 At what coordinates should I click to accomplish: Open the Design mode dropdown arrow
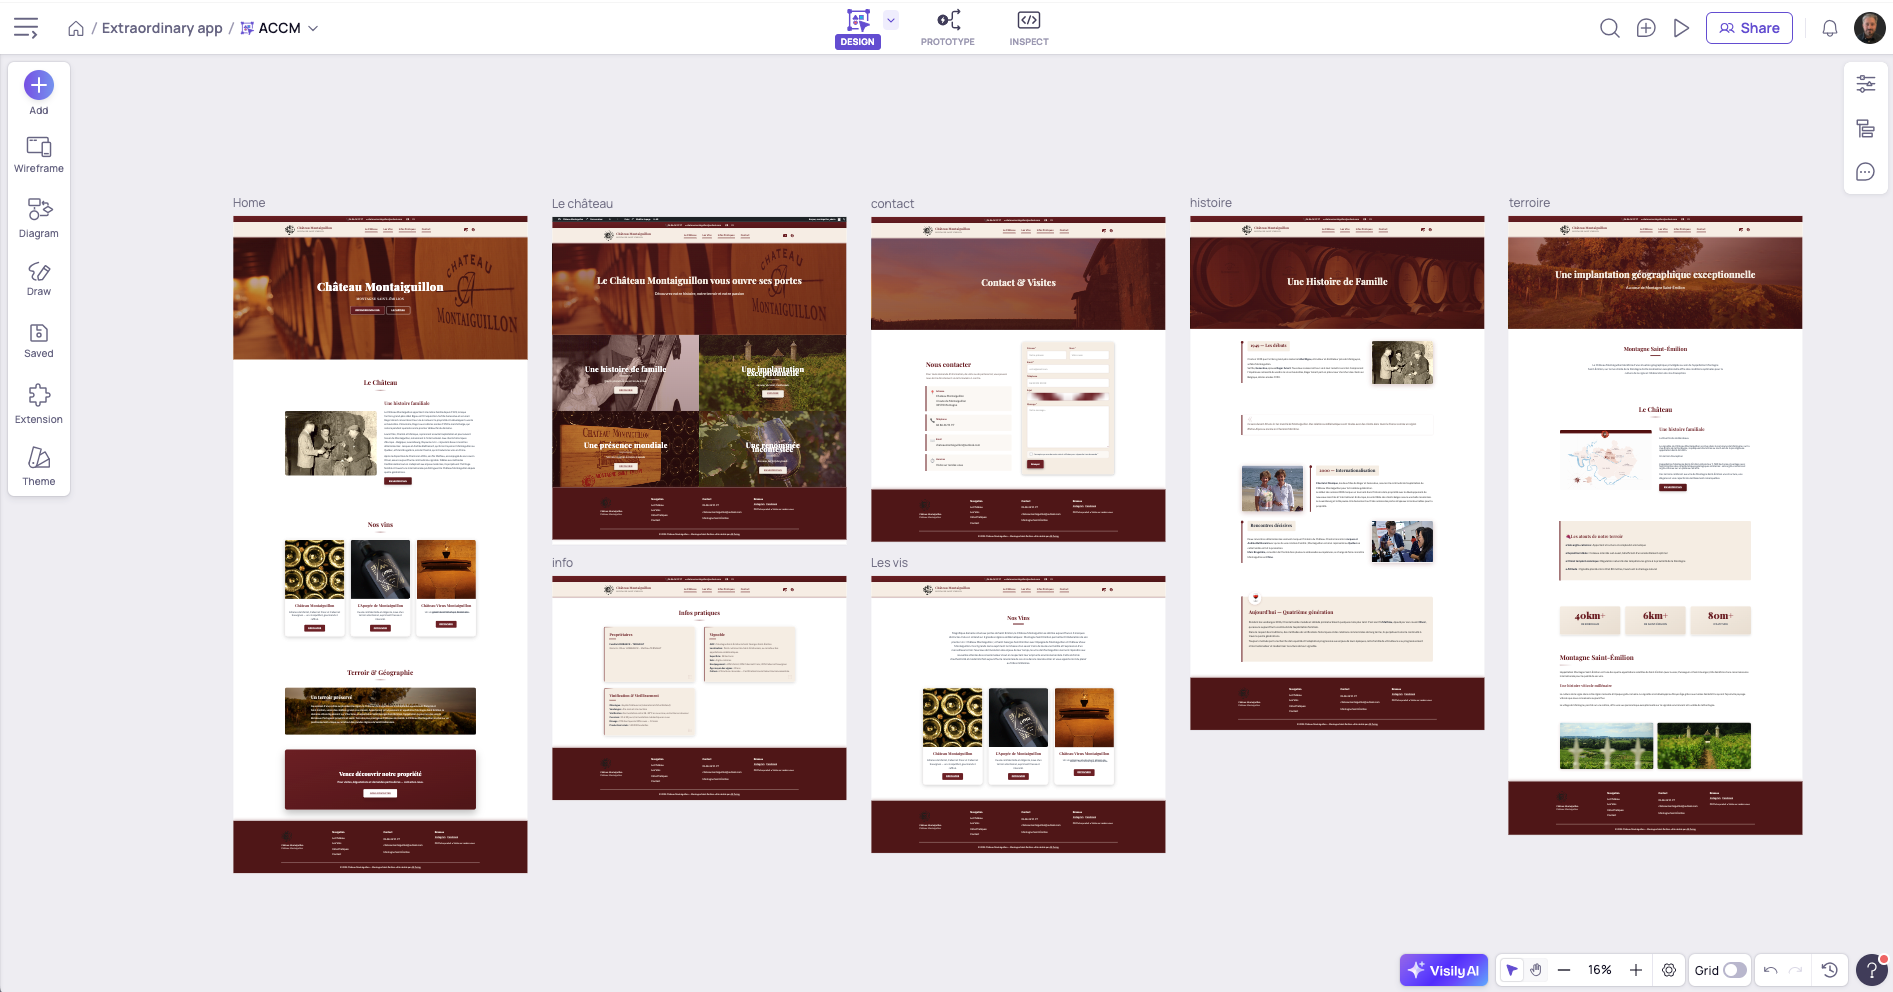coord(891,20)
